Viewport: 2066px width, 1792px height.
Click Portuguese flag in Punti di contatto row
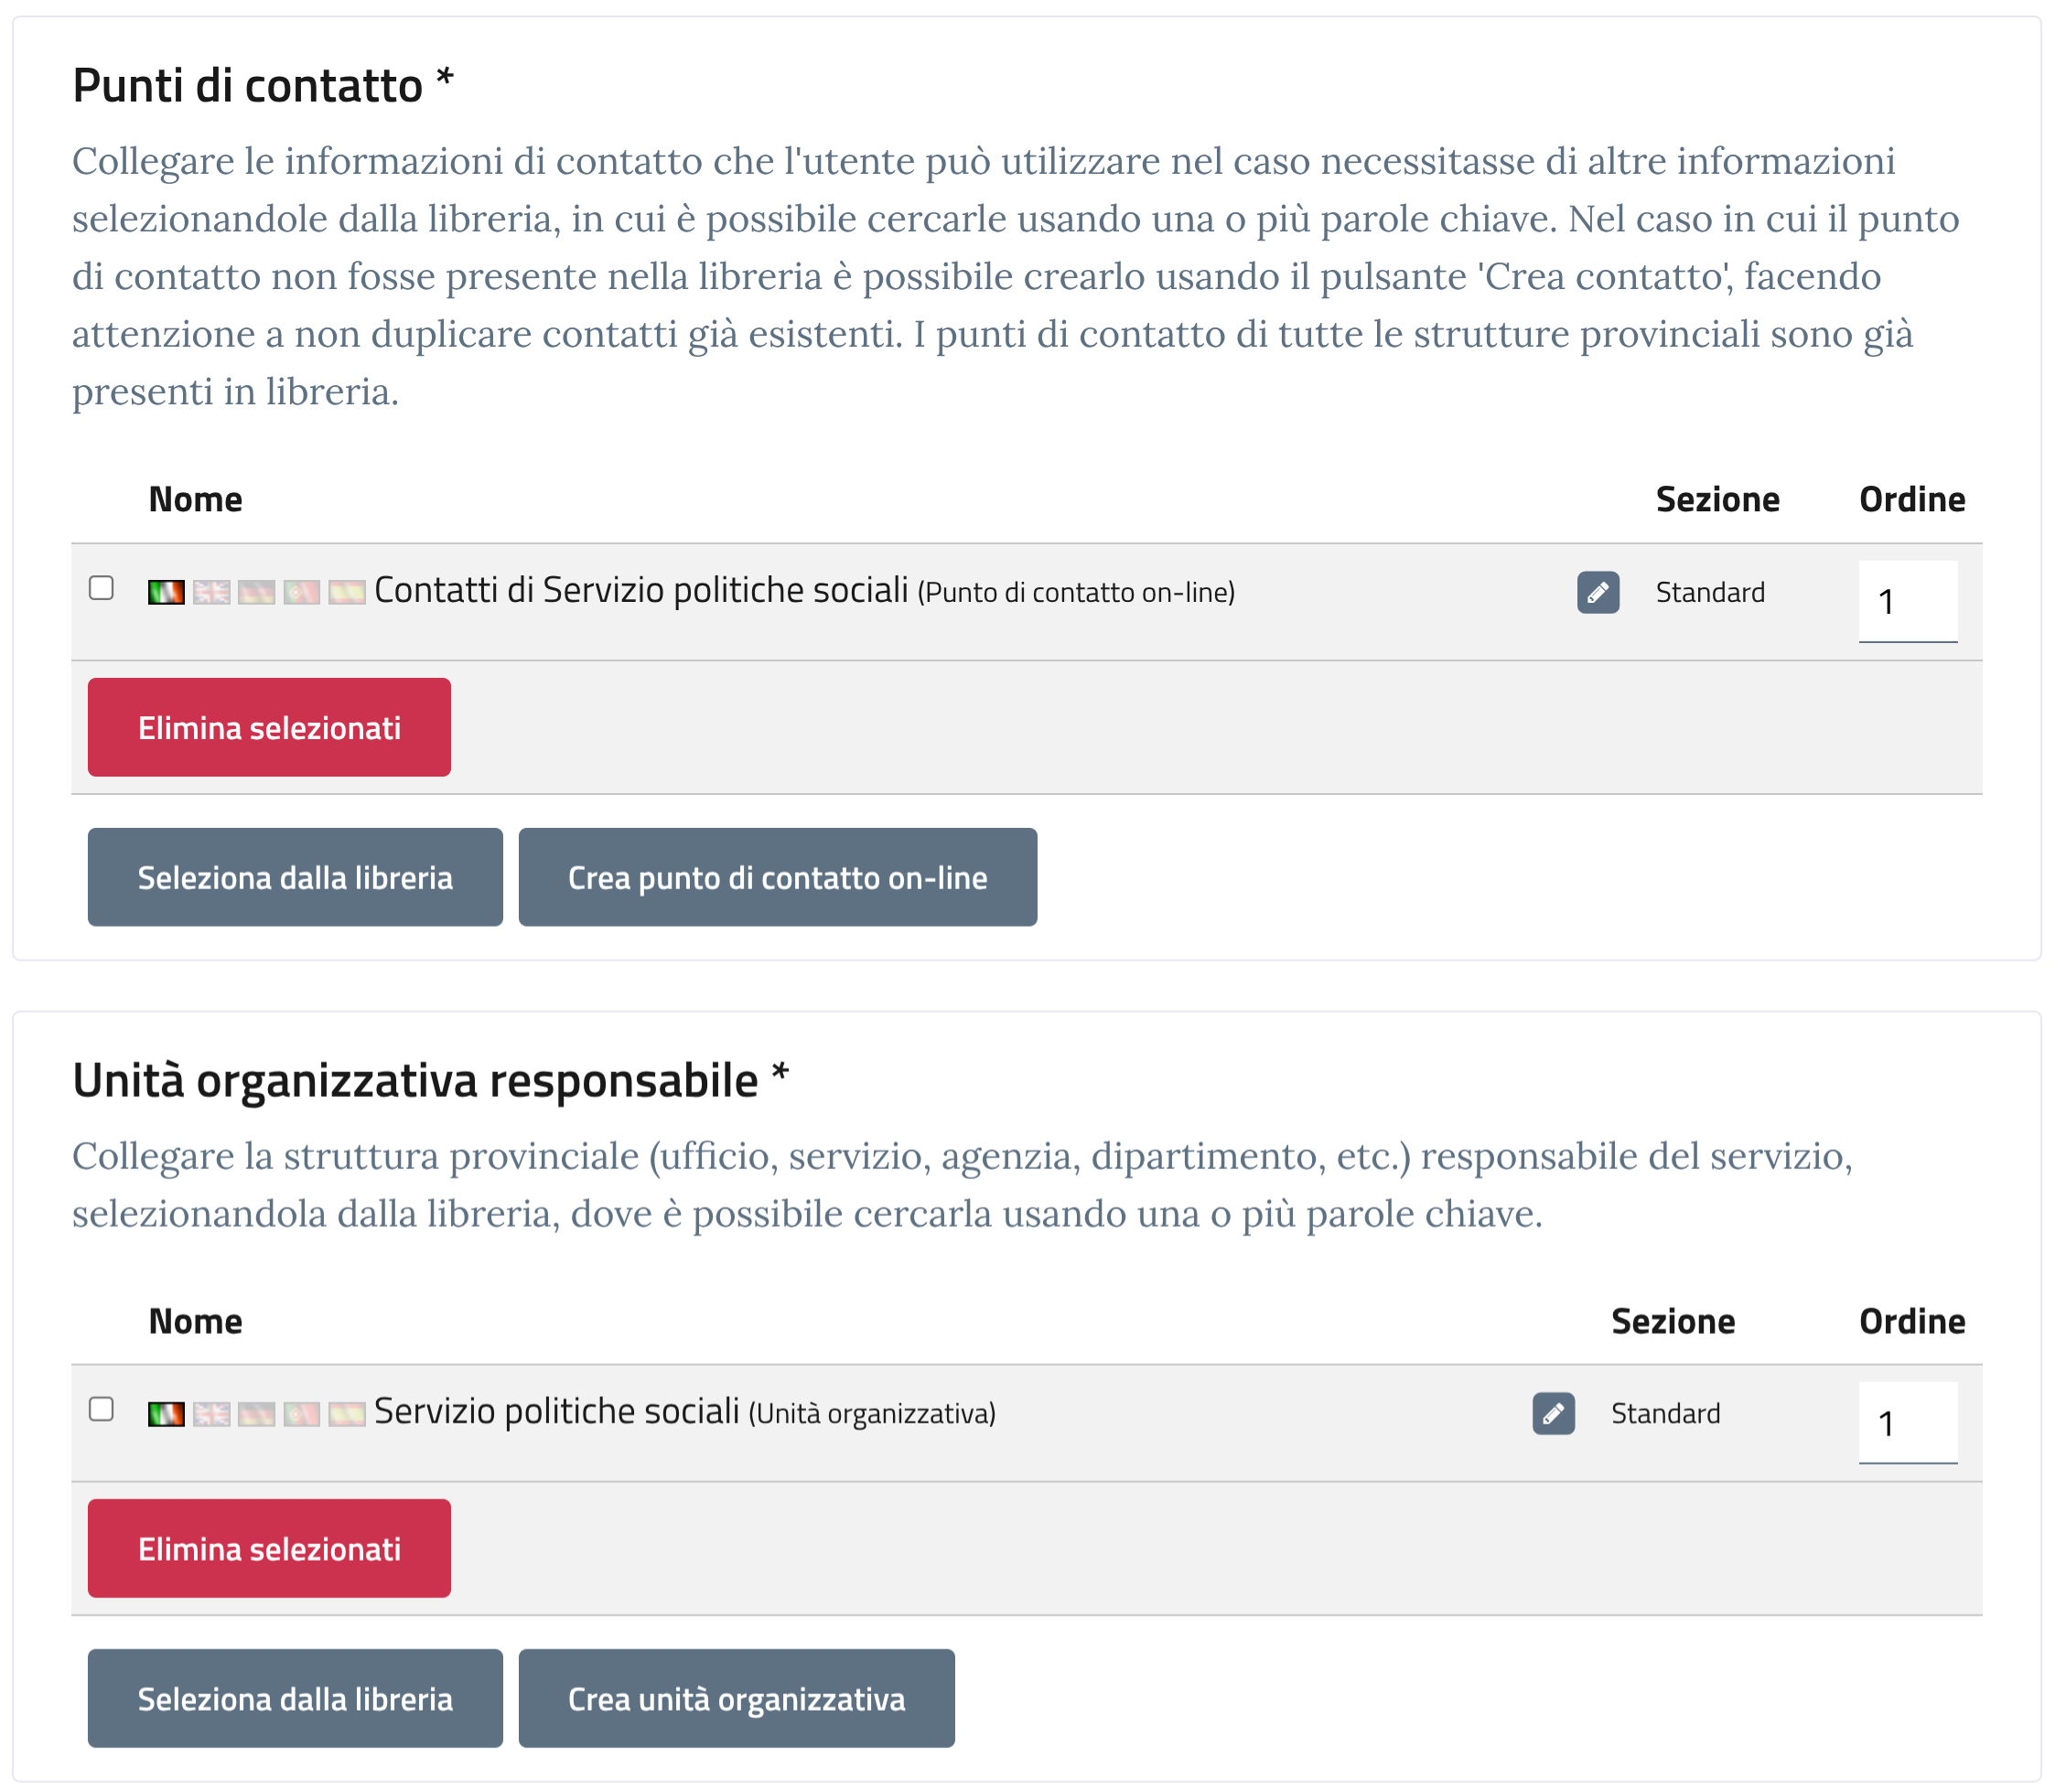tap(301, 592)
